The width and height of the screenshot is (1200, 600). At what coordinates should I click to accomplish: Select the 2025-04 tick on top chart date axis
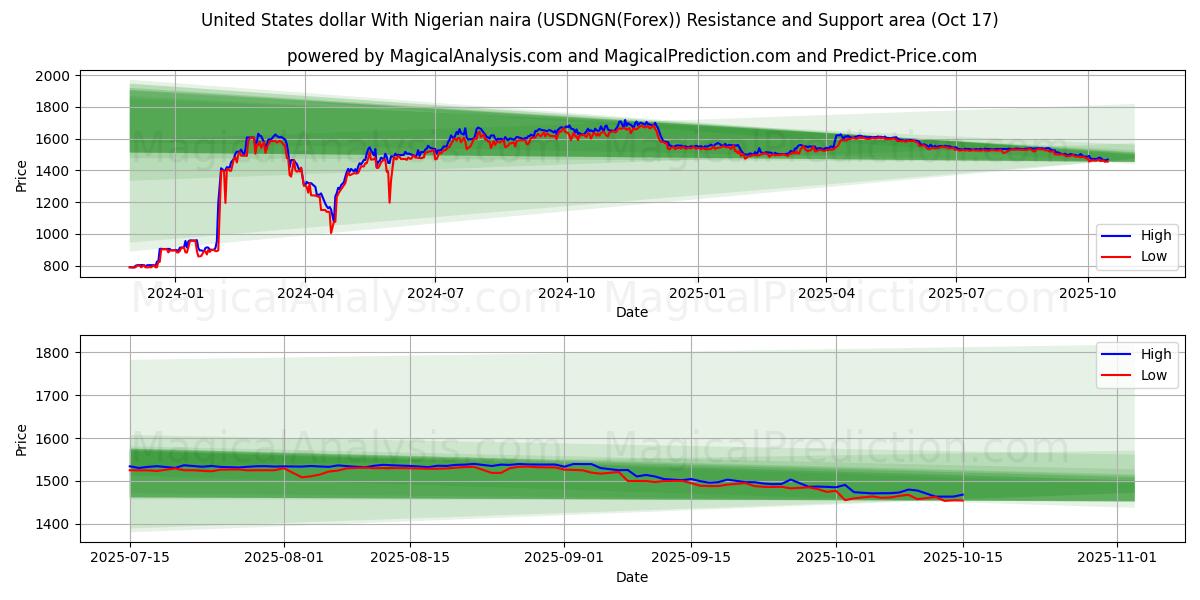pos(826,293)
